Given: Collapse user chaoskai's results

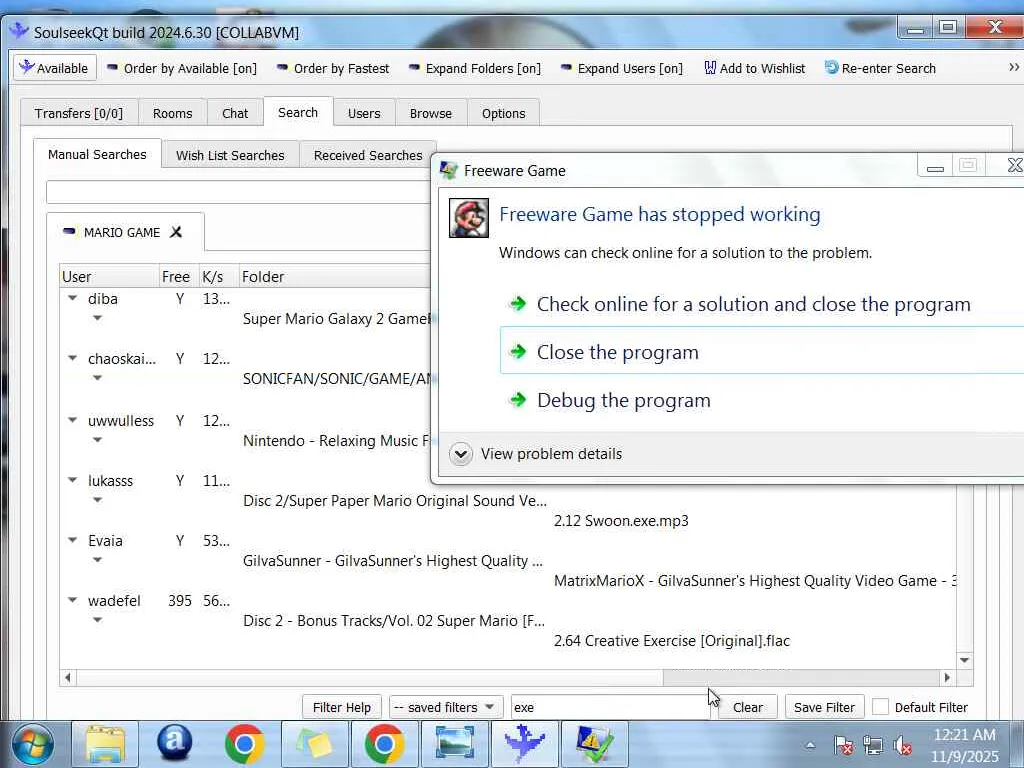Looking at the screenshot, I should pyautogui.click(x=72, y=359).
